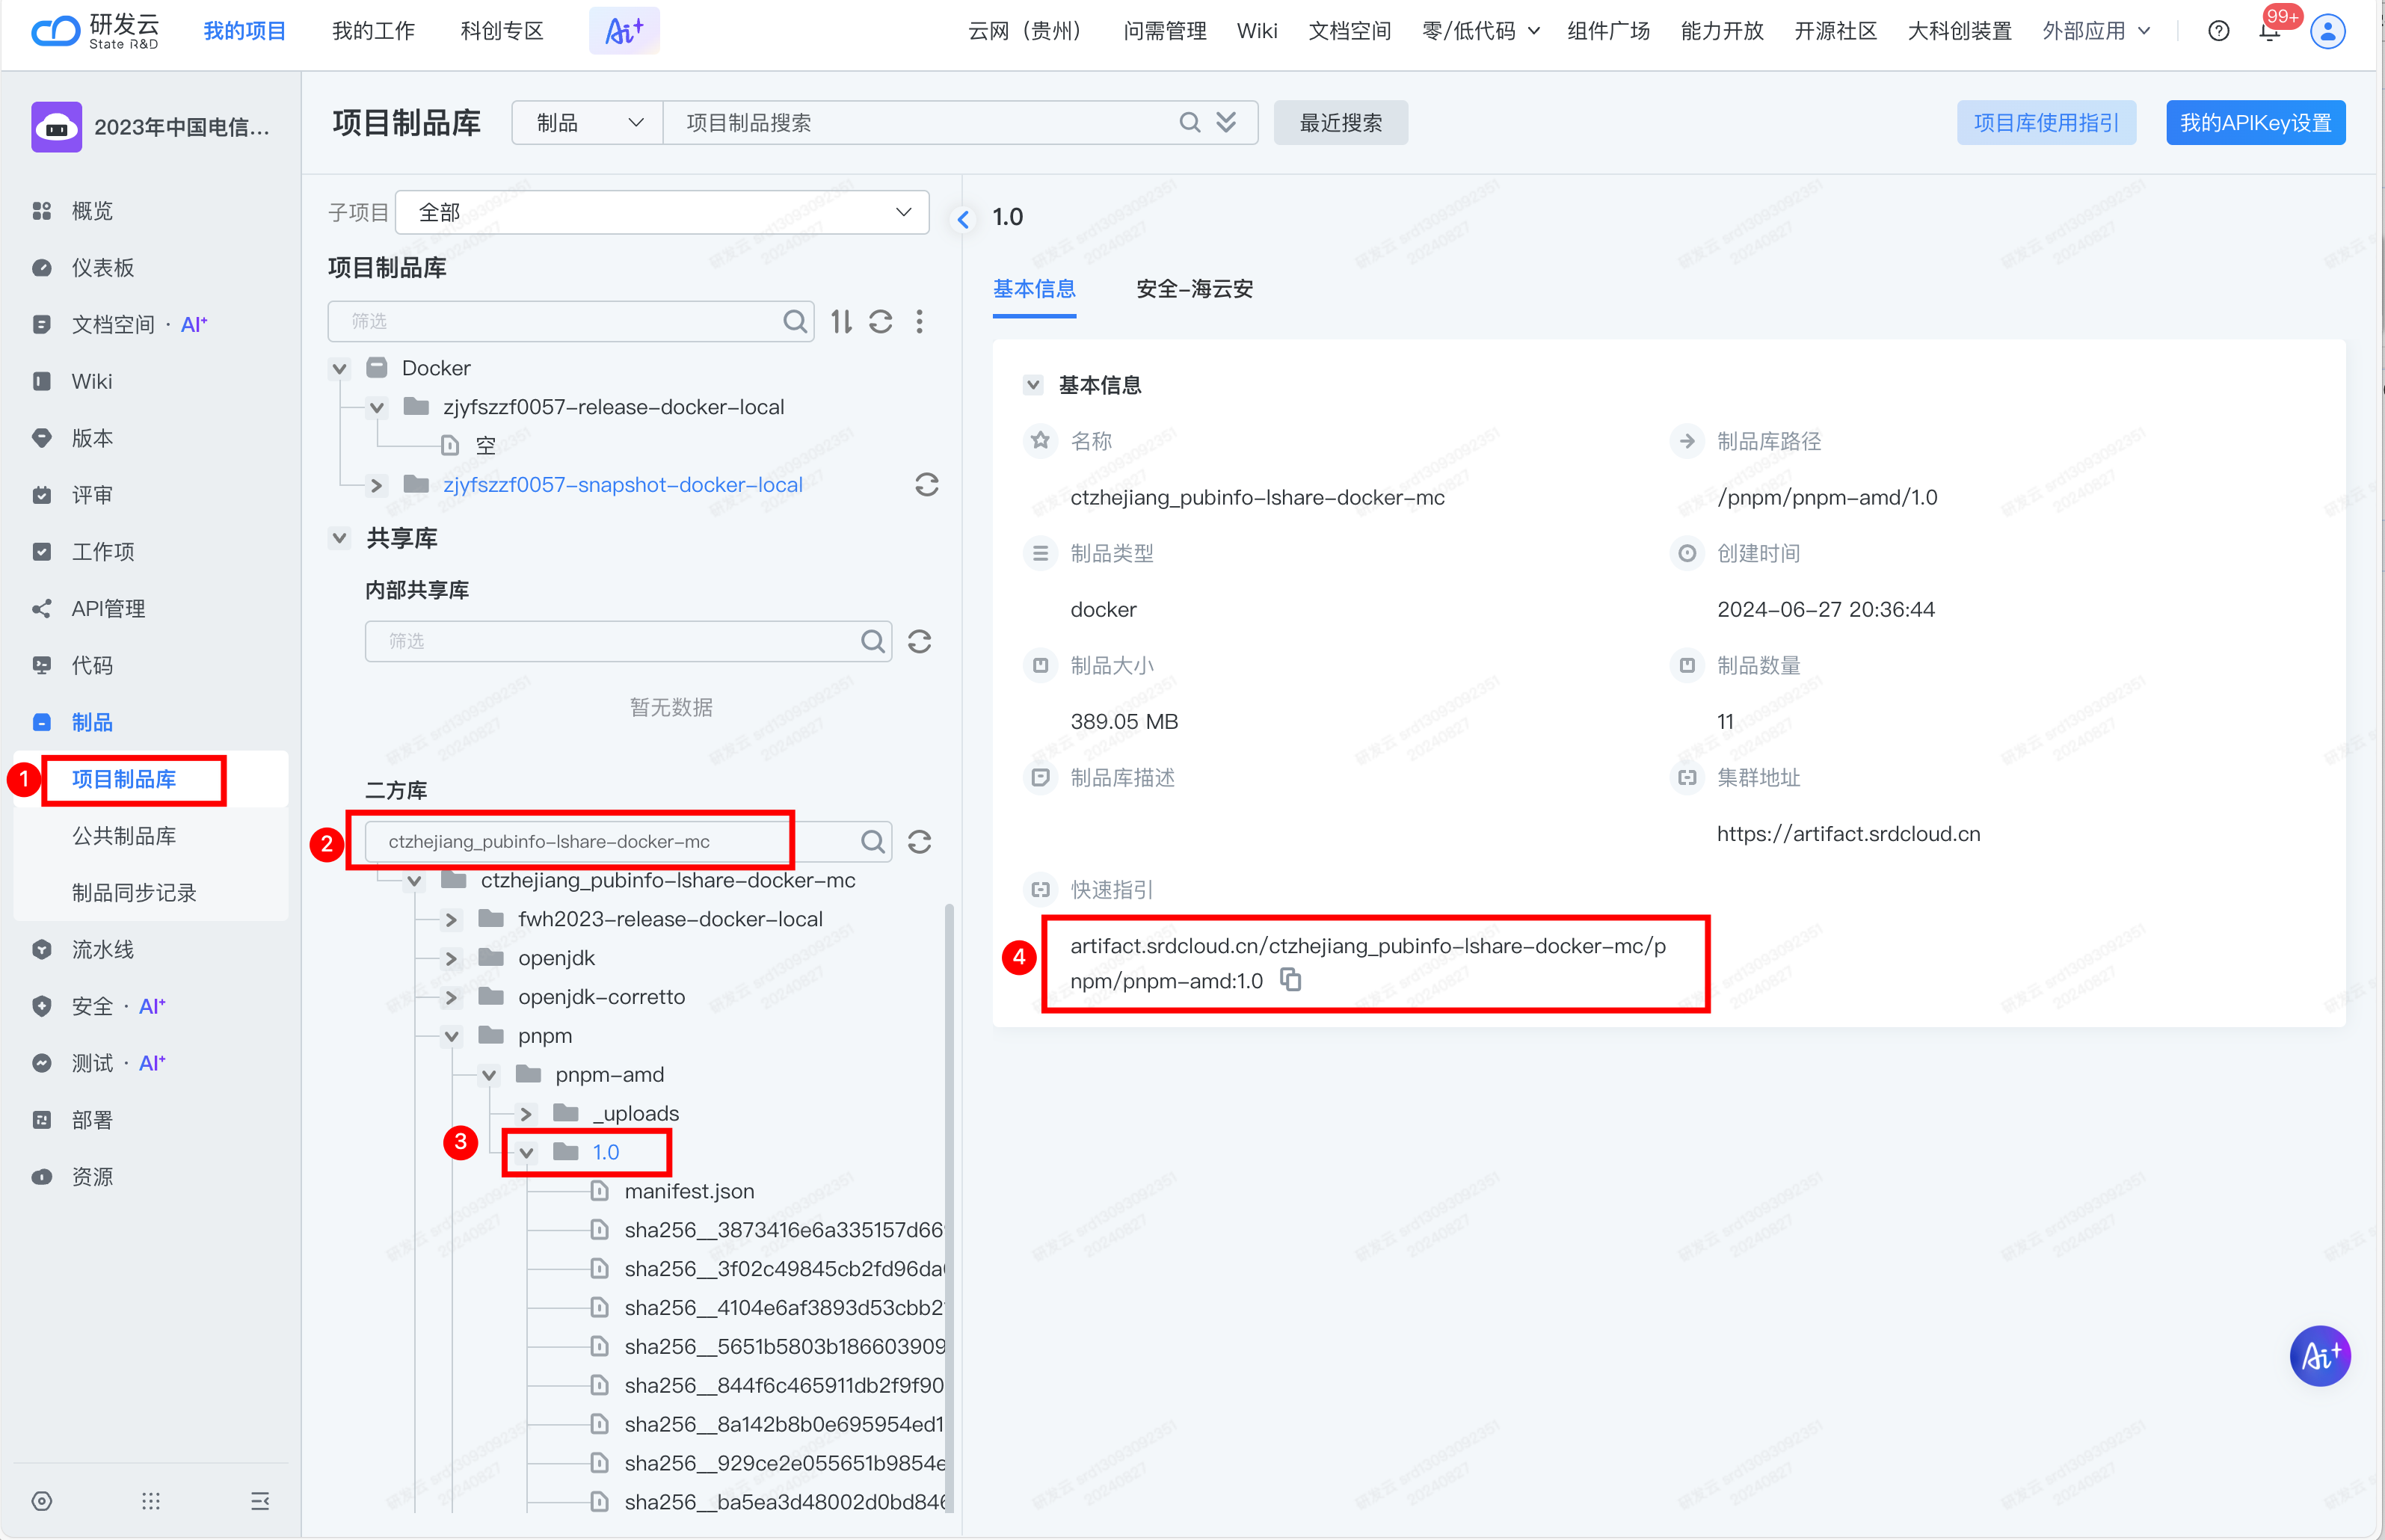Expand the openjdk folder
Screen dimensions: 2385x1540
click(452, 959)
